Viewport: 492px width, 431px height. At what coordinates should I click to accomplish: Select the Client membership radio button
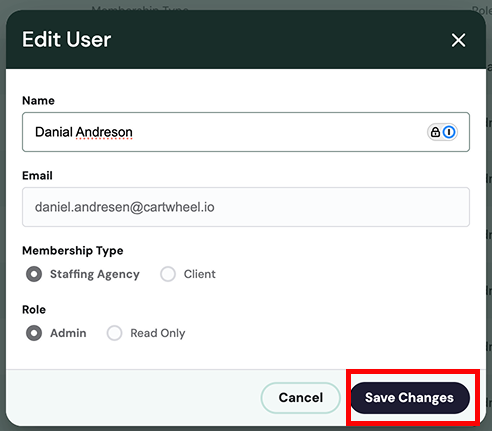click(x=168, y=274)
